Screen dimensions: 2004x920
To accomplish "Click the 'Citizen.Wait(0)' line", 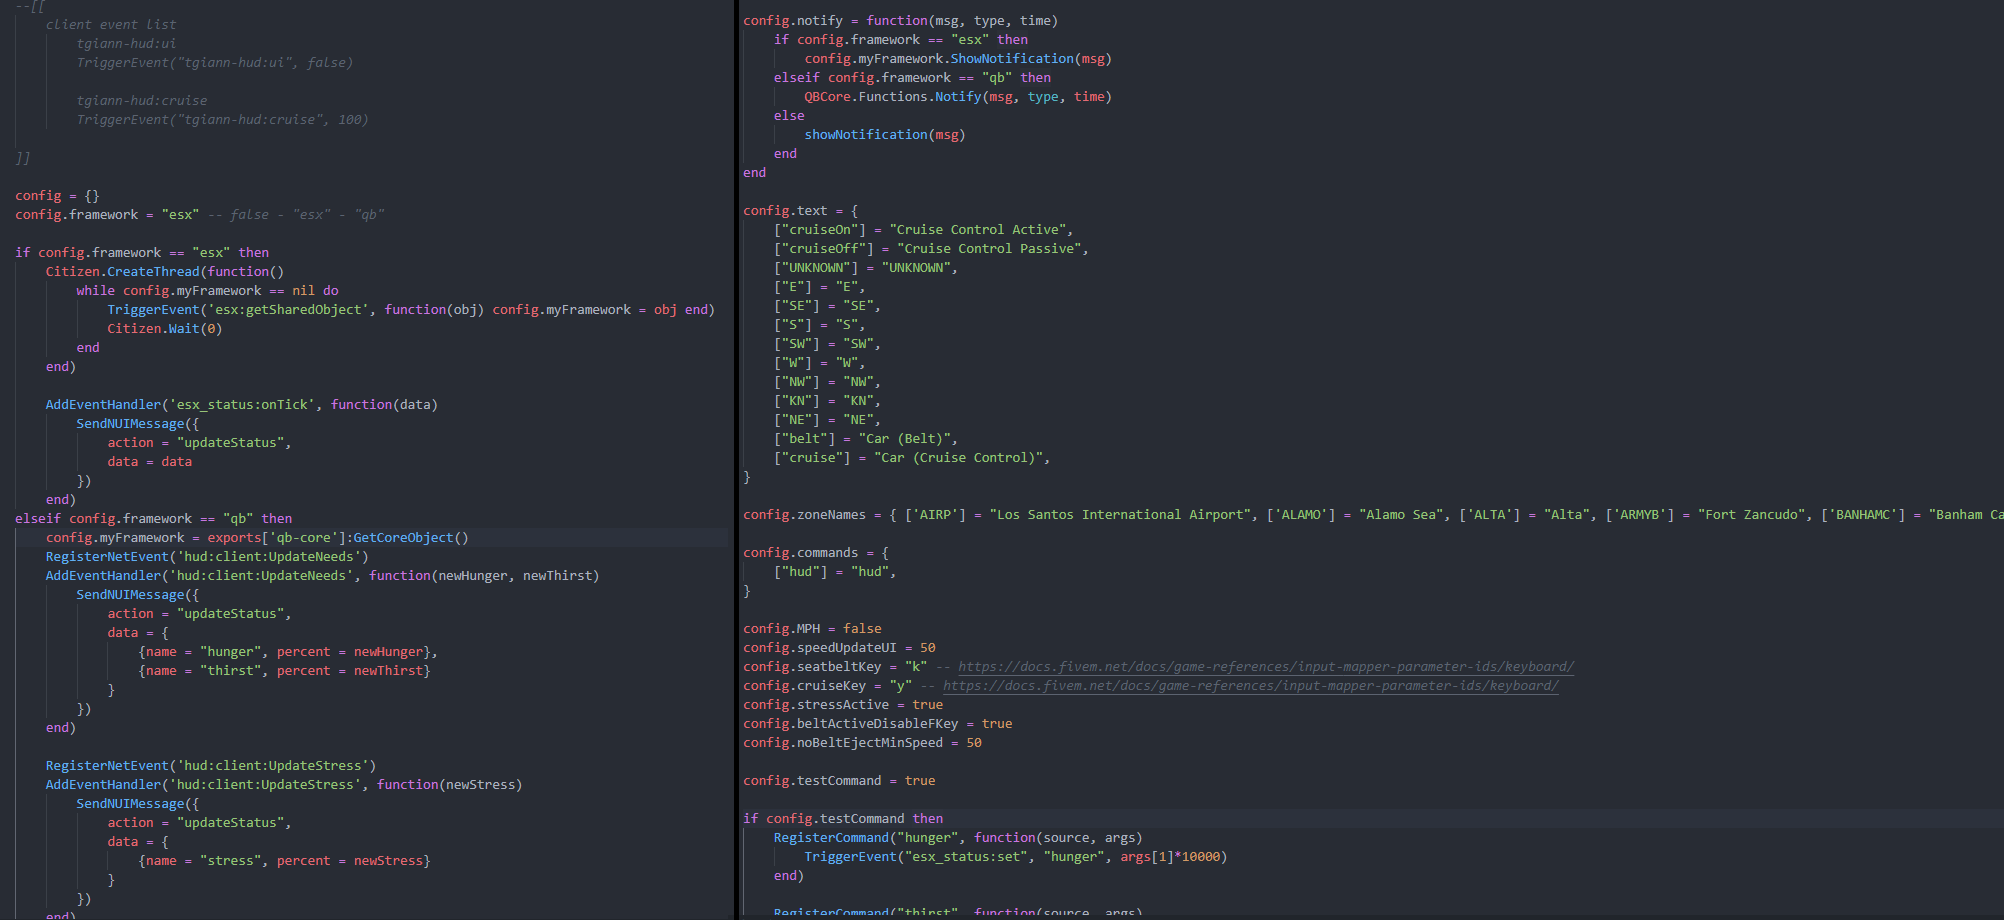I will (x=165, y=328).
